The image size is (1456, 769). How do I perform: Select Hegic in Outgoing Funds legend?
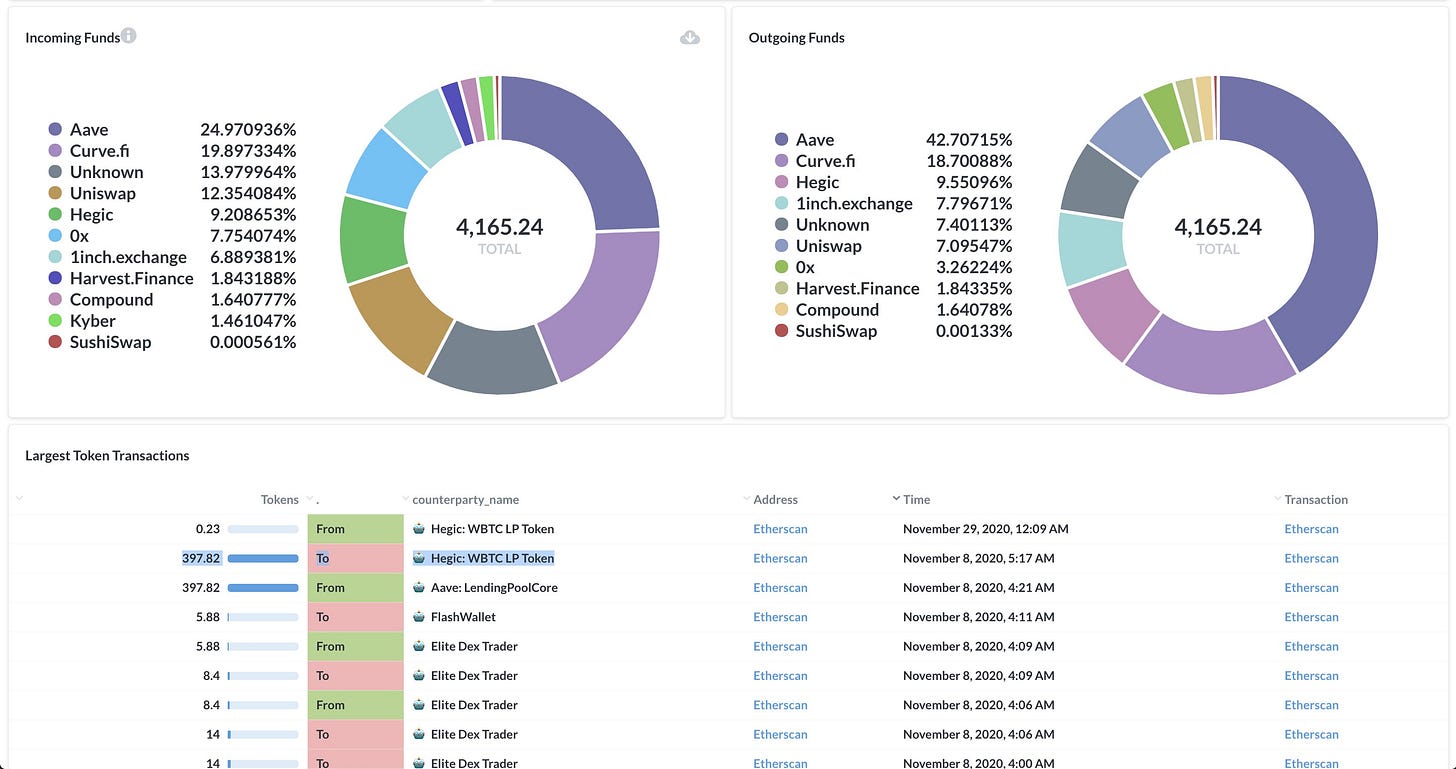(x=807, y=182)
